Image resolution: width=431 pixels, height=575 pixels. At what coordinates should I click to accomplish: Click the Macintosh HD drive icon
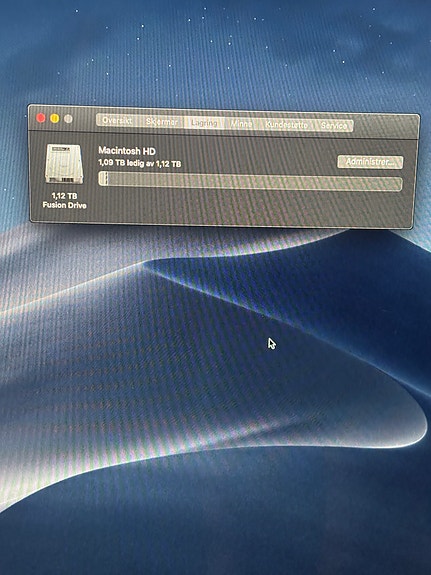64,164
